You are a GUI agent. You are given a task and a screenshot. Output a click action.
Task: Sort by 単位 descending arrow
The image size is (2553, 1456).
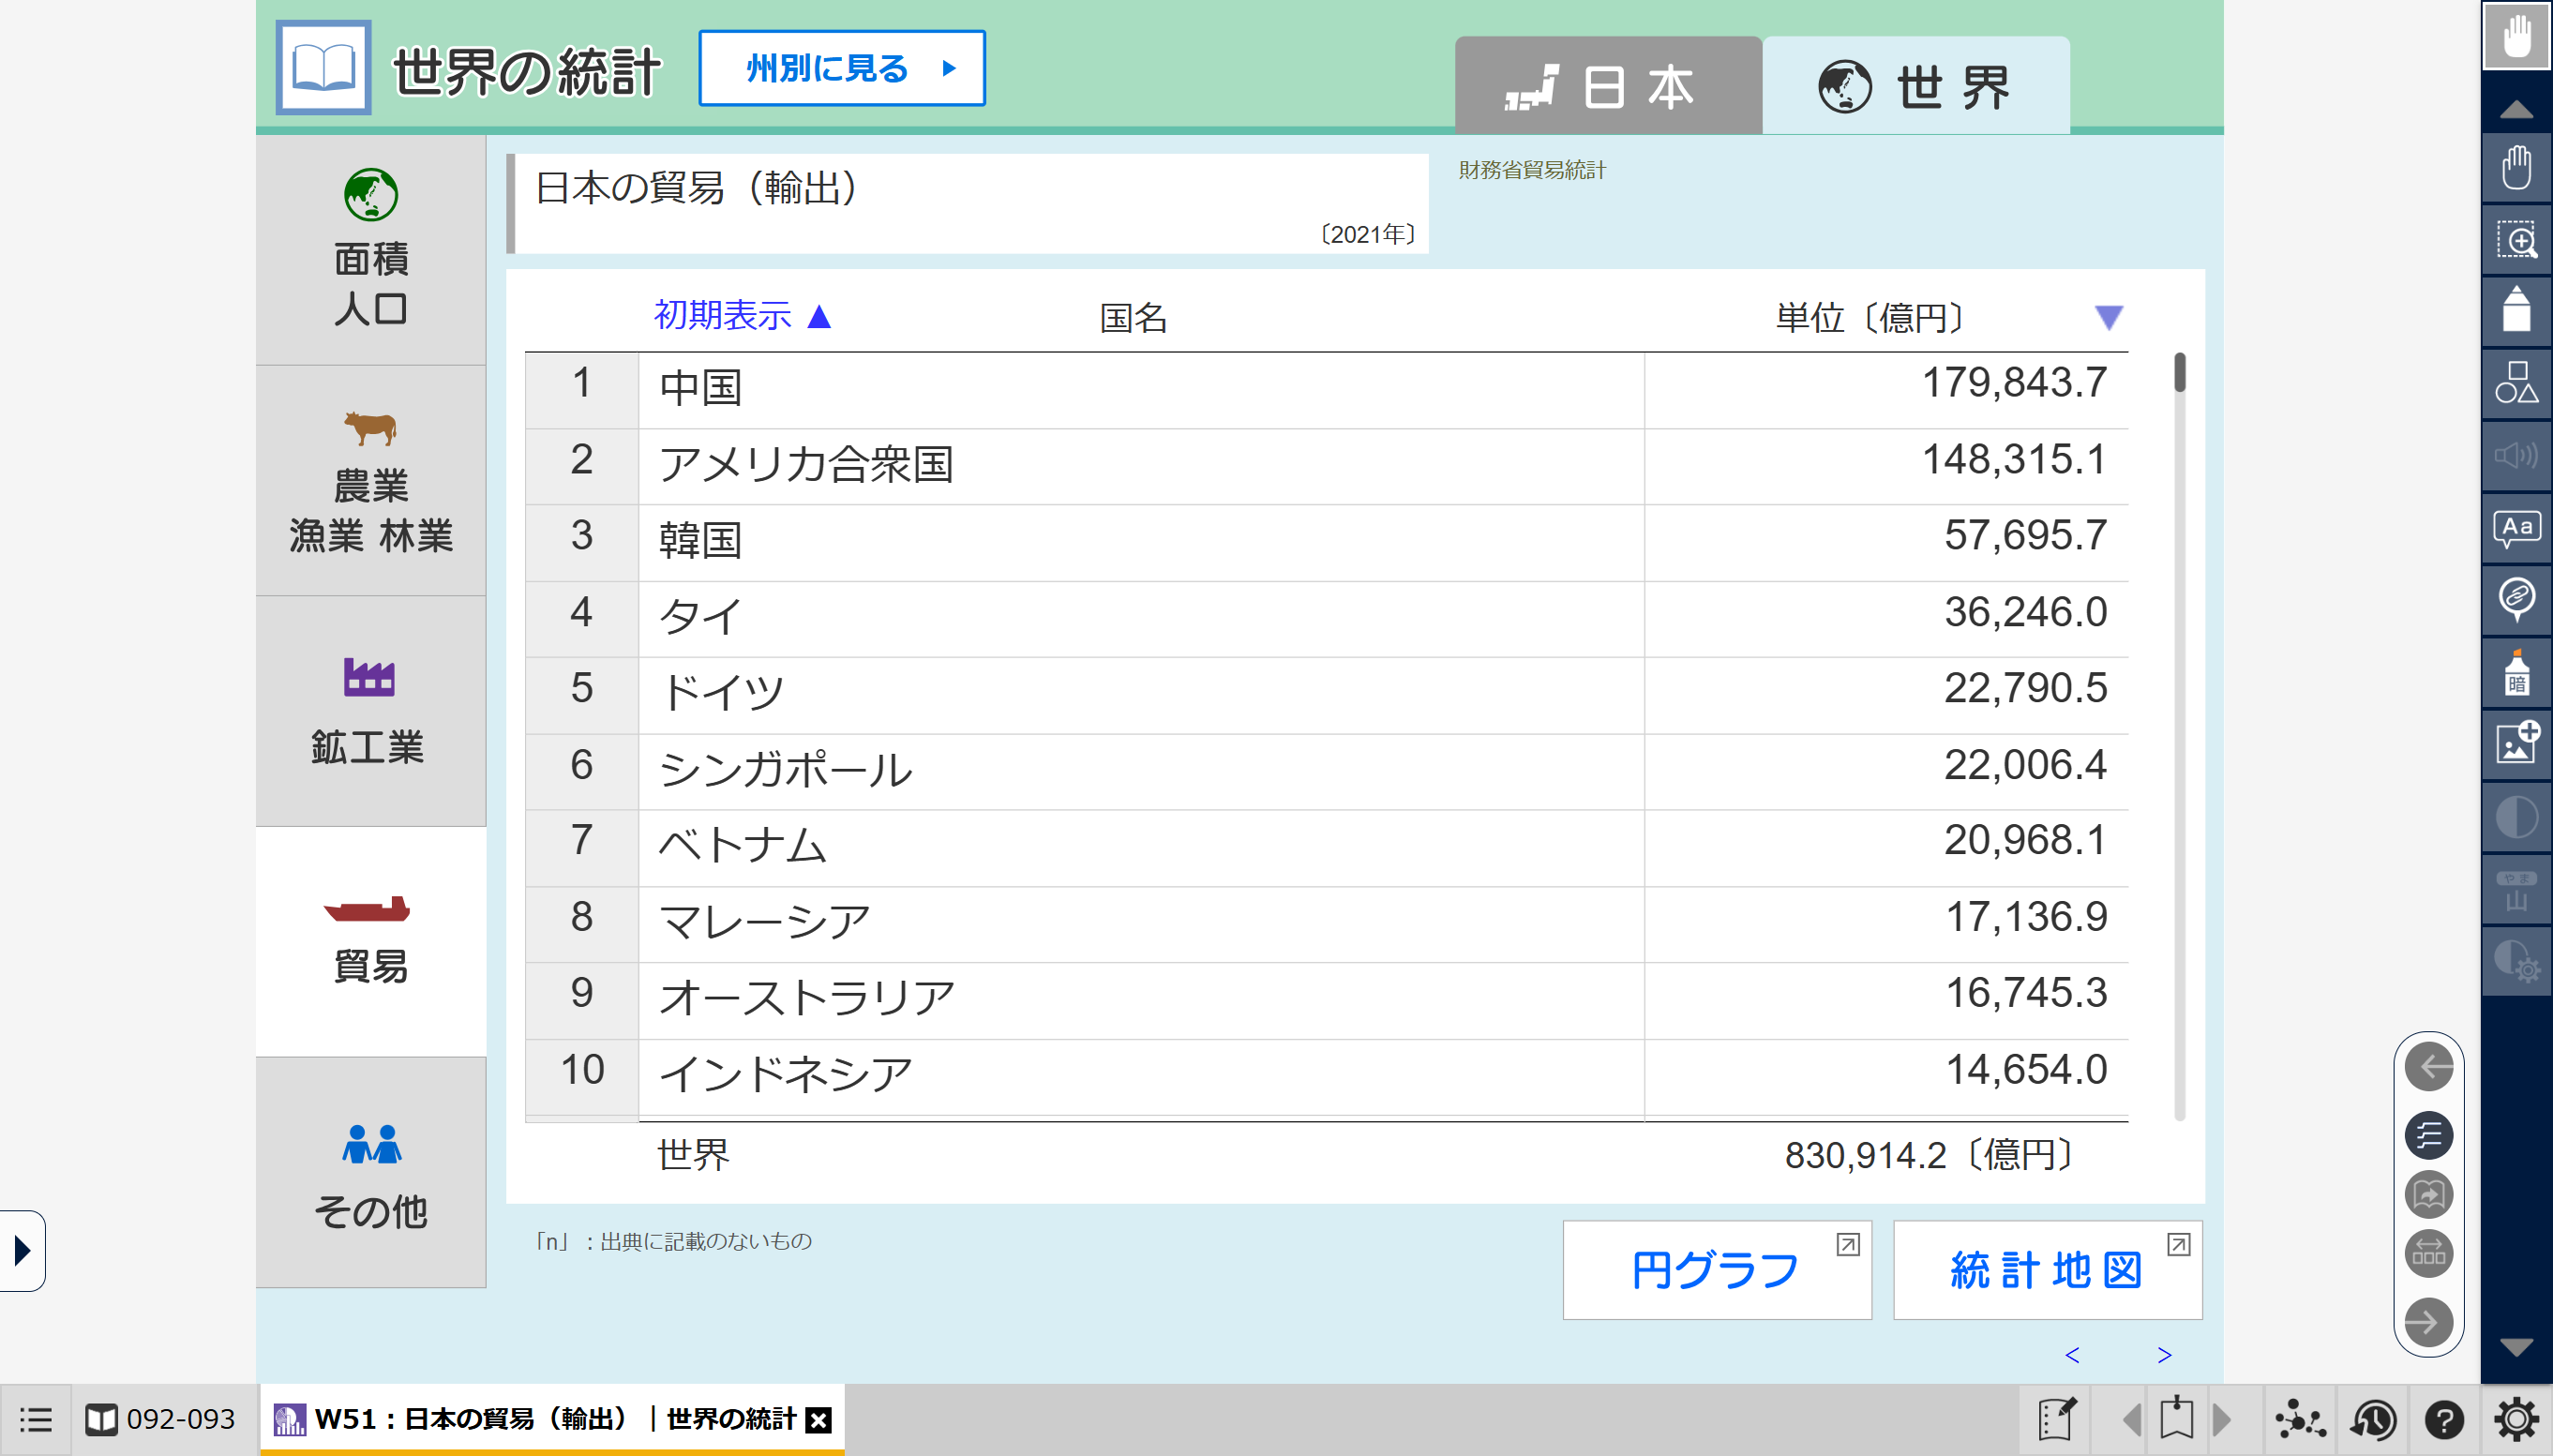pos(2108,318)
